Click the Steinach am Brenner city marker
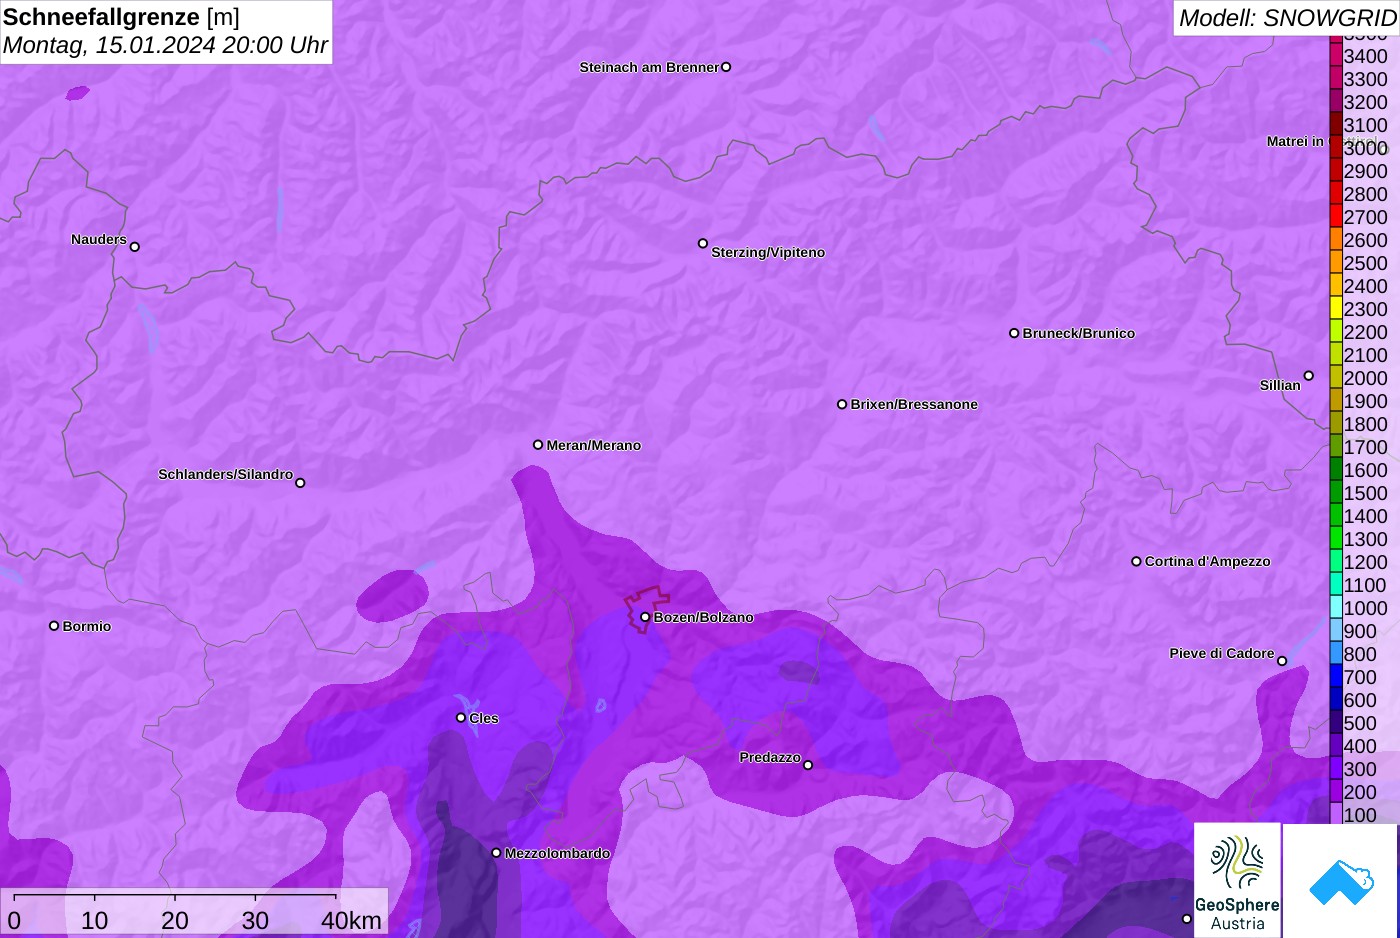Screen dimensions: 1400x938 (726, 67)
